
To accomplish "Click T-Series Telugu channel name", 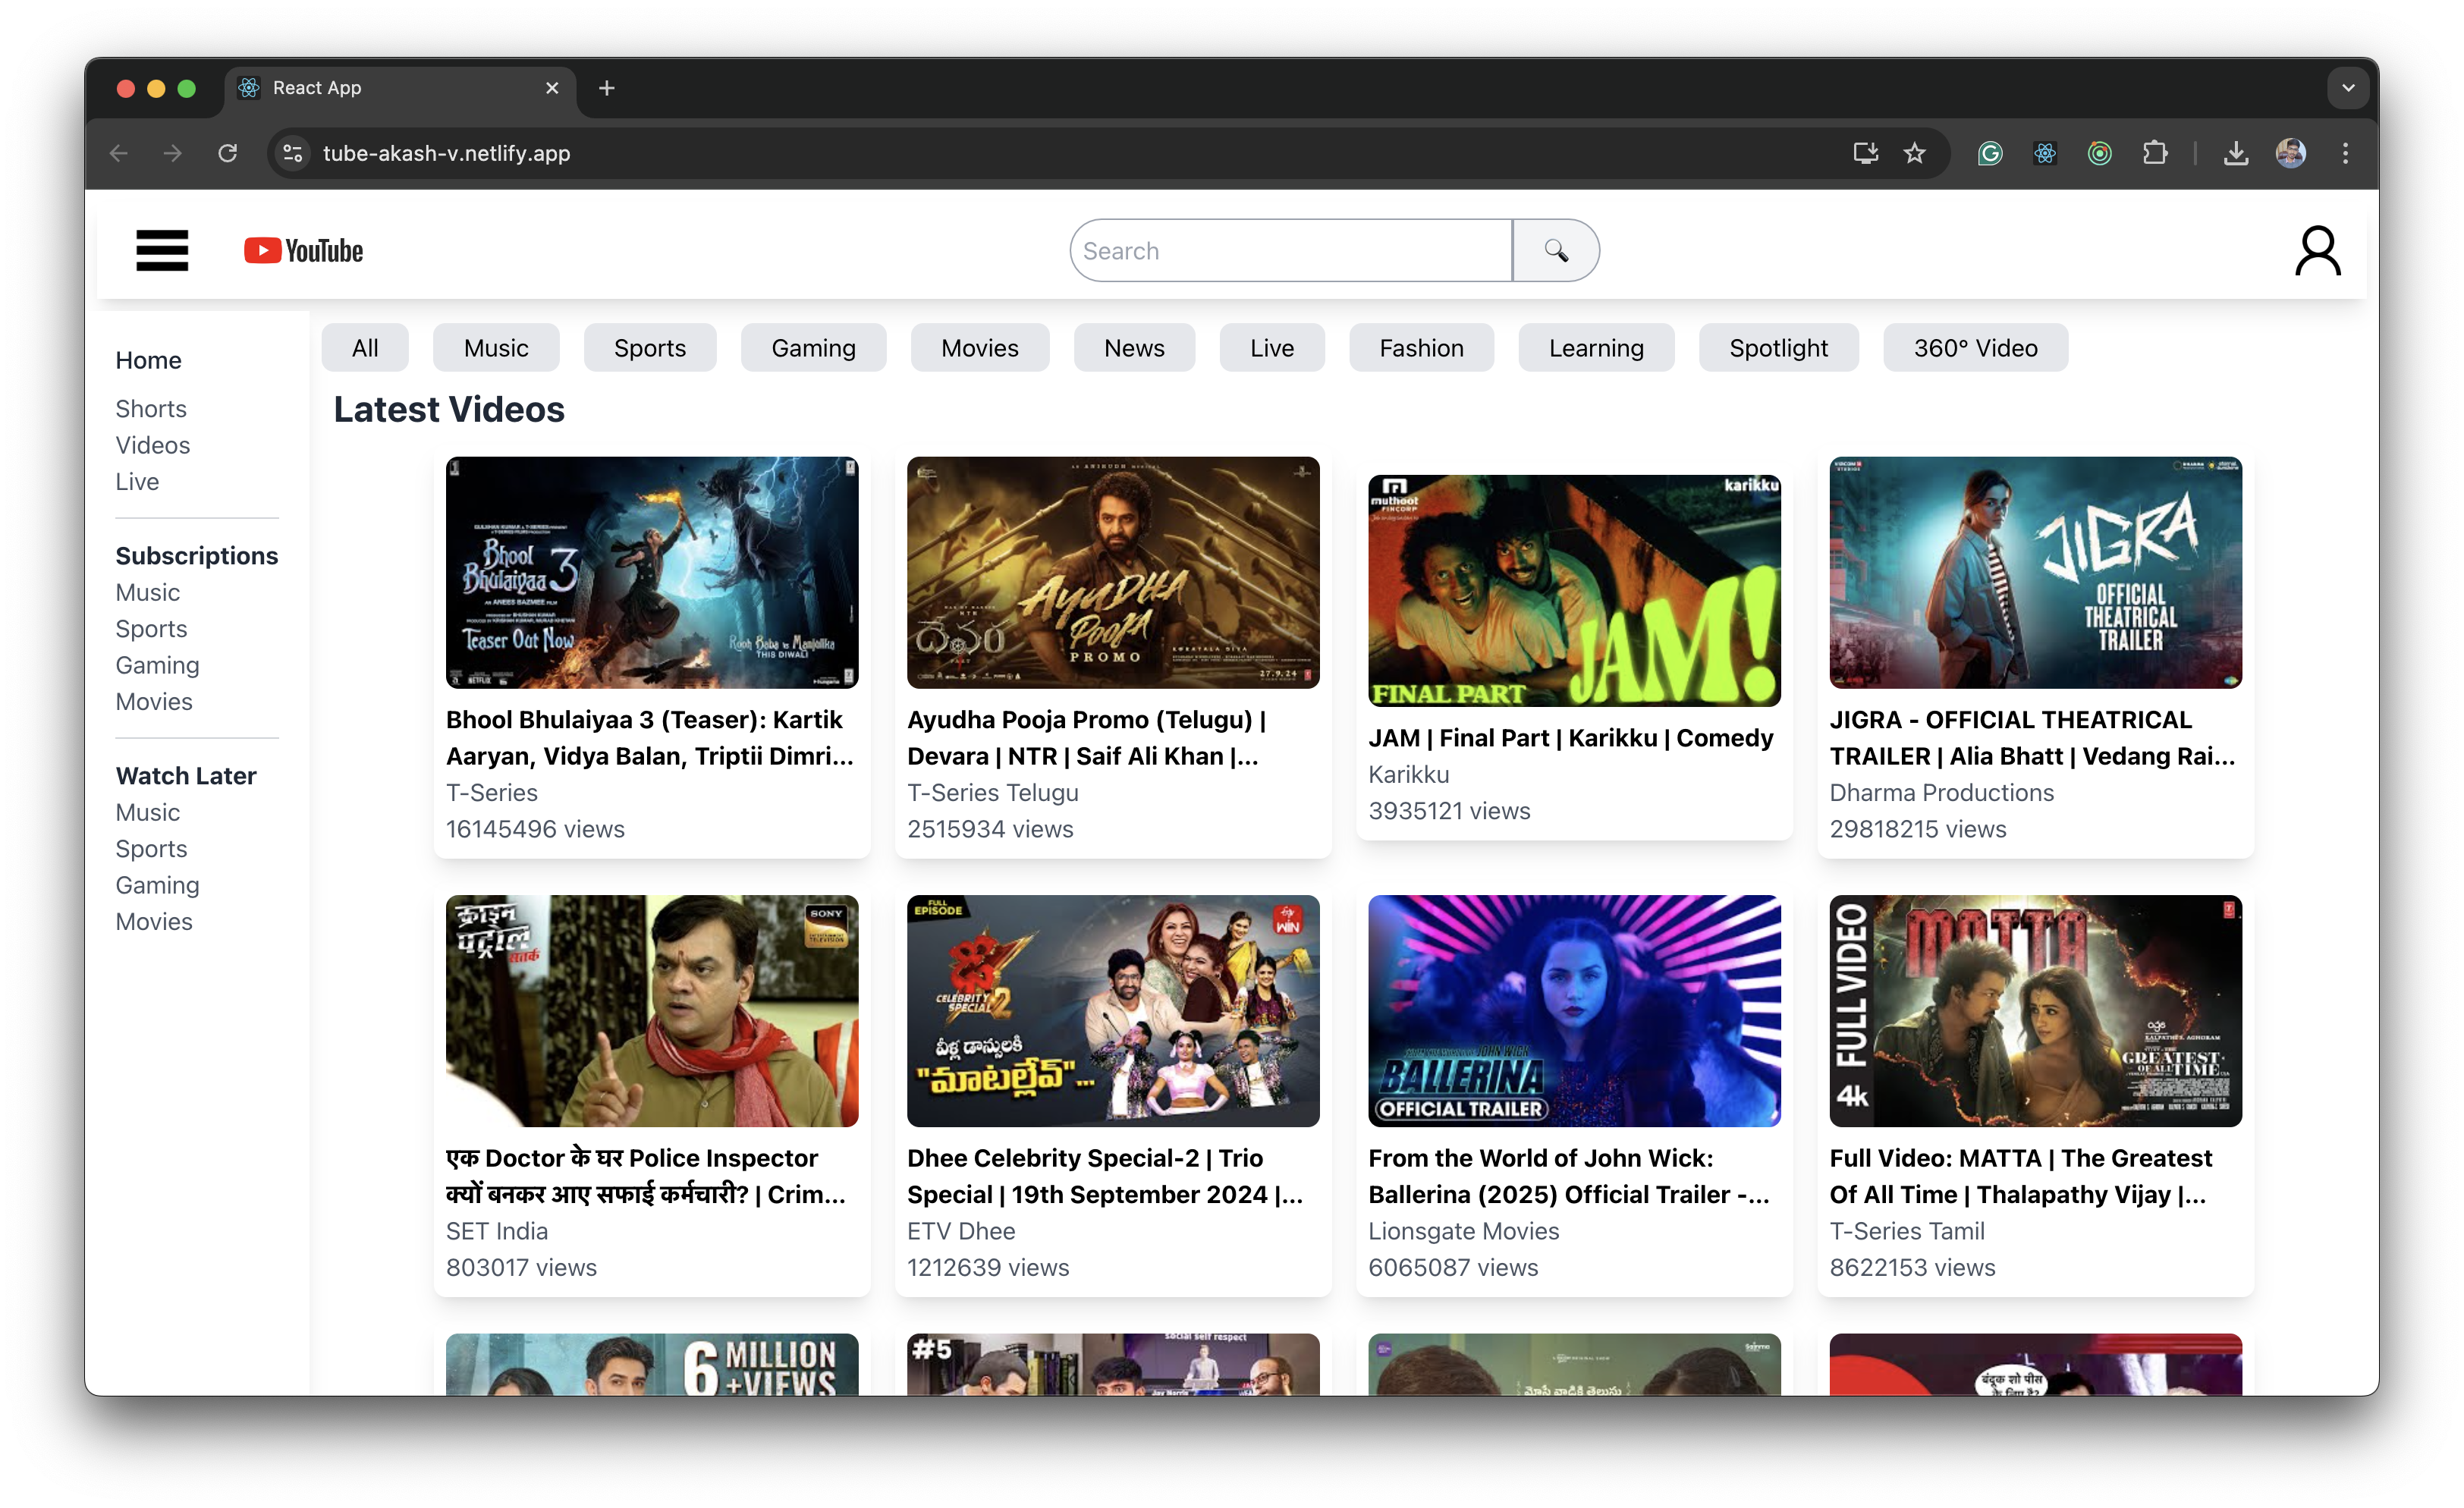I will 993,793.
